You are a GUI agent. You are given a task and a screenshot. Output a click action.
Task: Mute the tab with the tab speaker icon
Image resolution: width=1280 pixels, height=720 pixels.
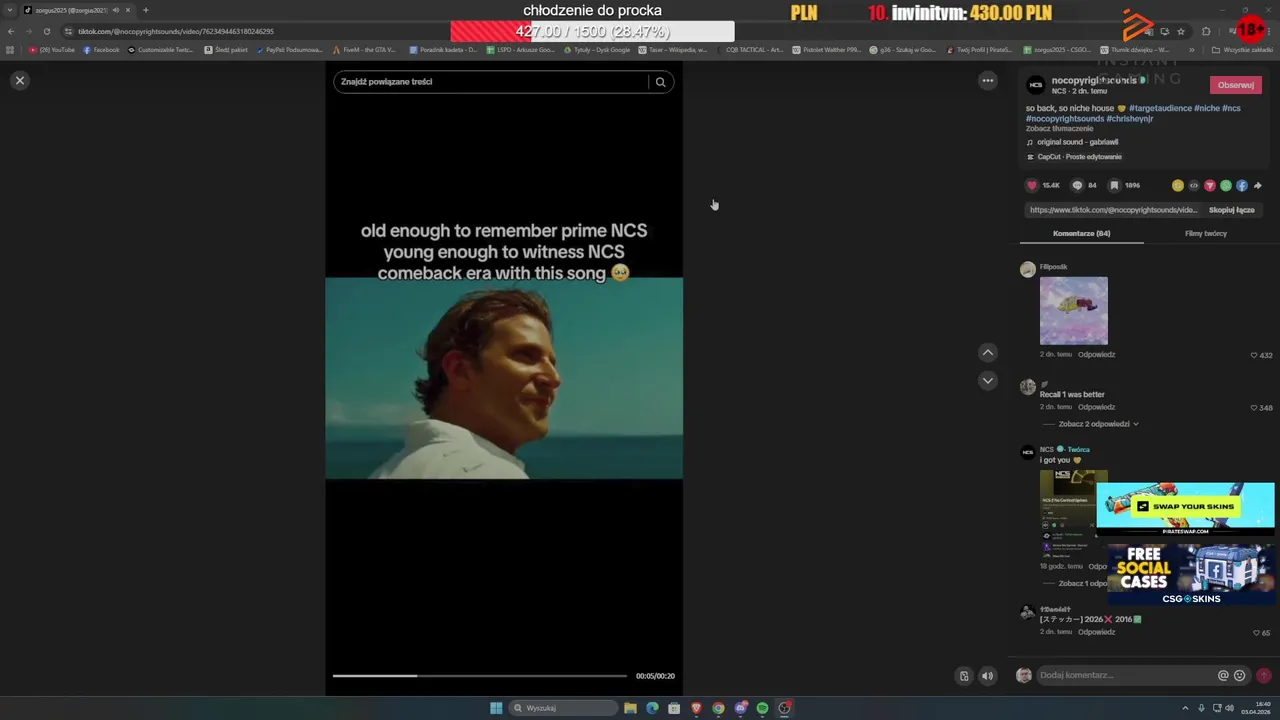(x=116, y=10)
